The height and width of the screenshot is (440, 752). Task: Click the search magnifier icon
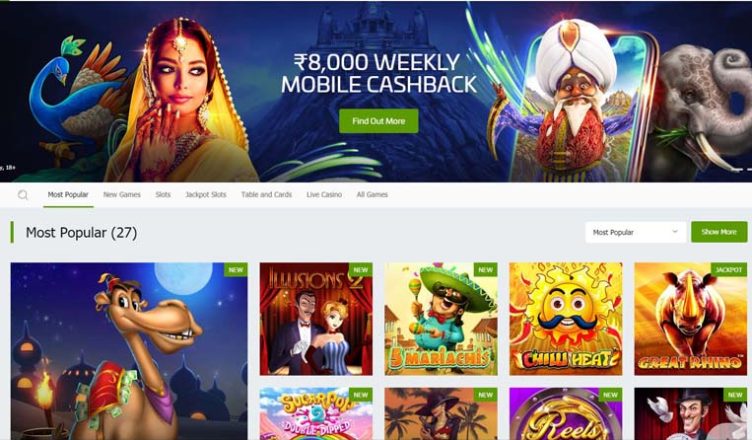[x=23, y=195]
